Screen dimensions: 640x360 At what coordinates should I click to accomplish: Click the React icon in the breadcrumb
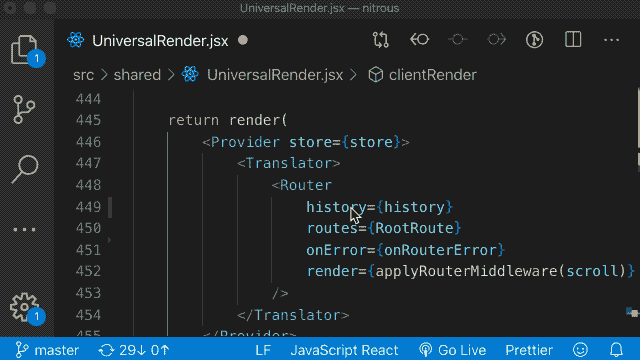tap(190, 75)
